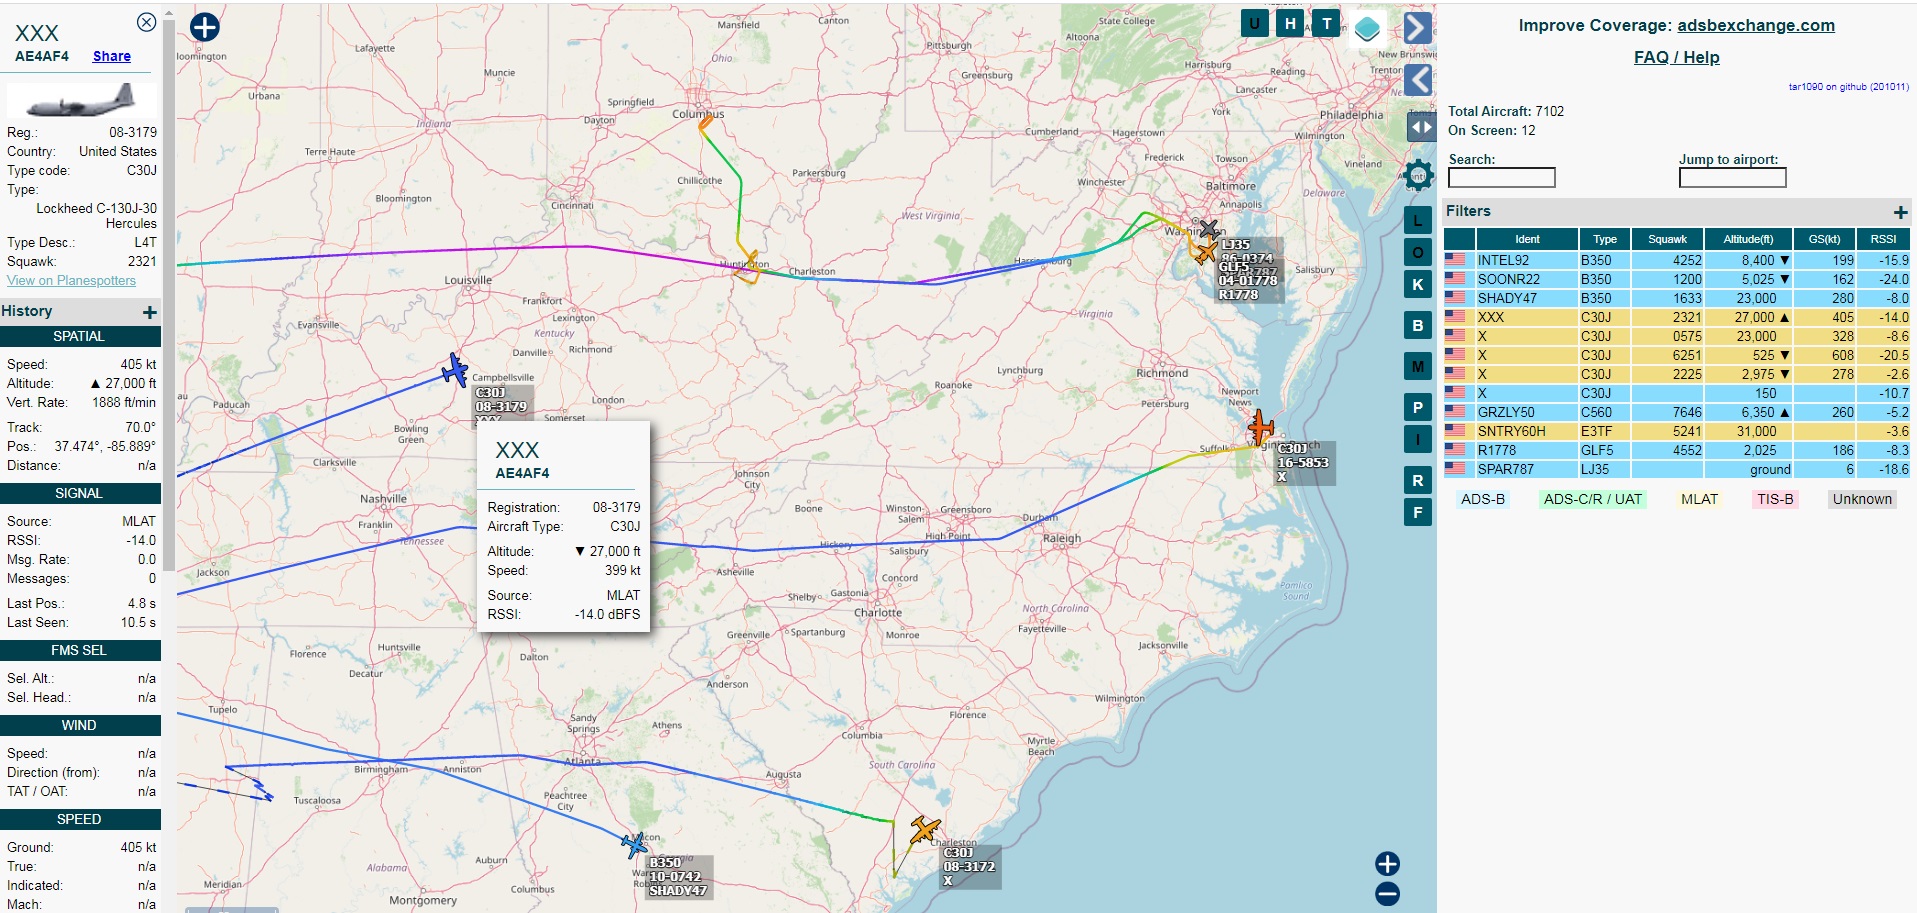Zoom out with the map minus button

coord(1387,894)
